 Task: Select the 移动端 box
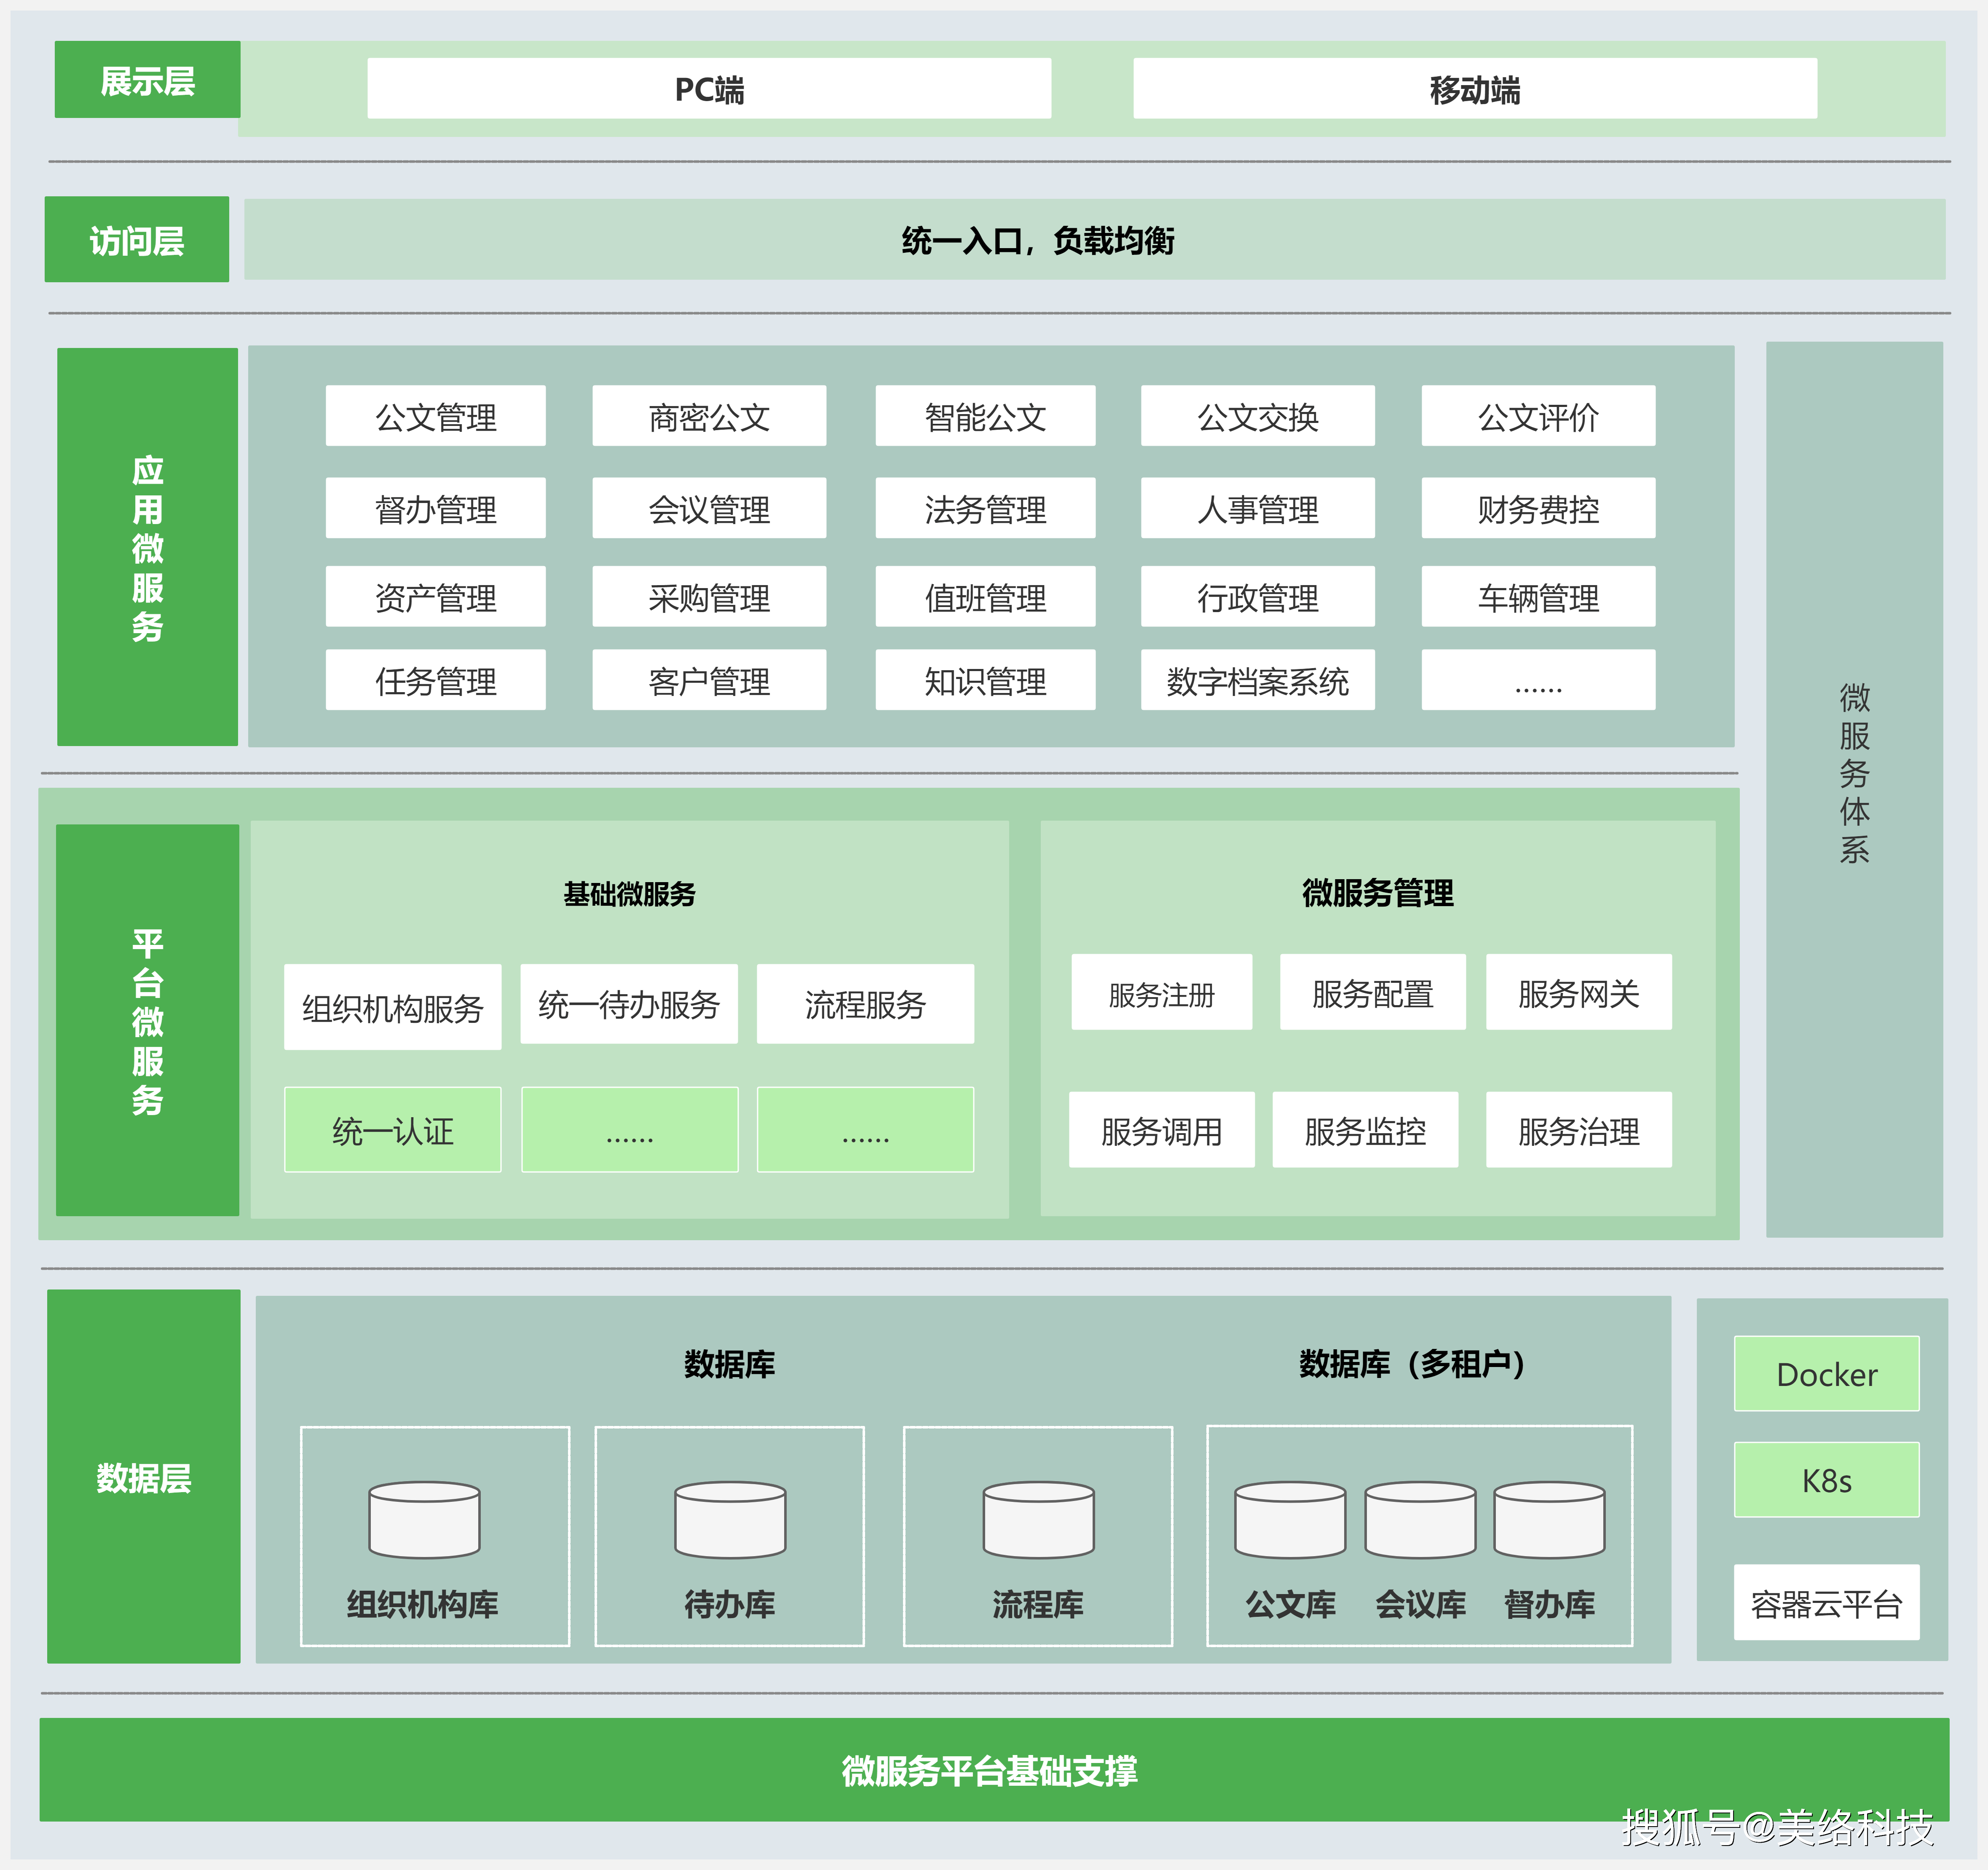tap(1475, 88)
